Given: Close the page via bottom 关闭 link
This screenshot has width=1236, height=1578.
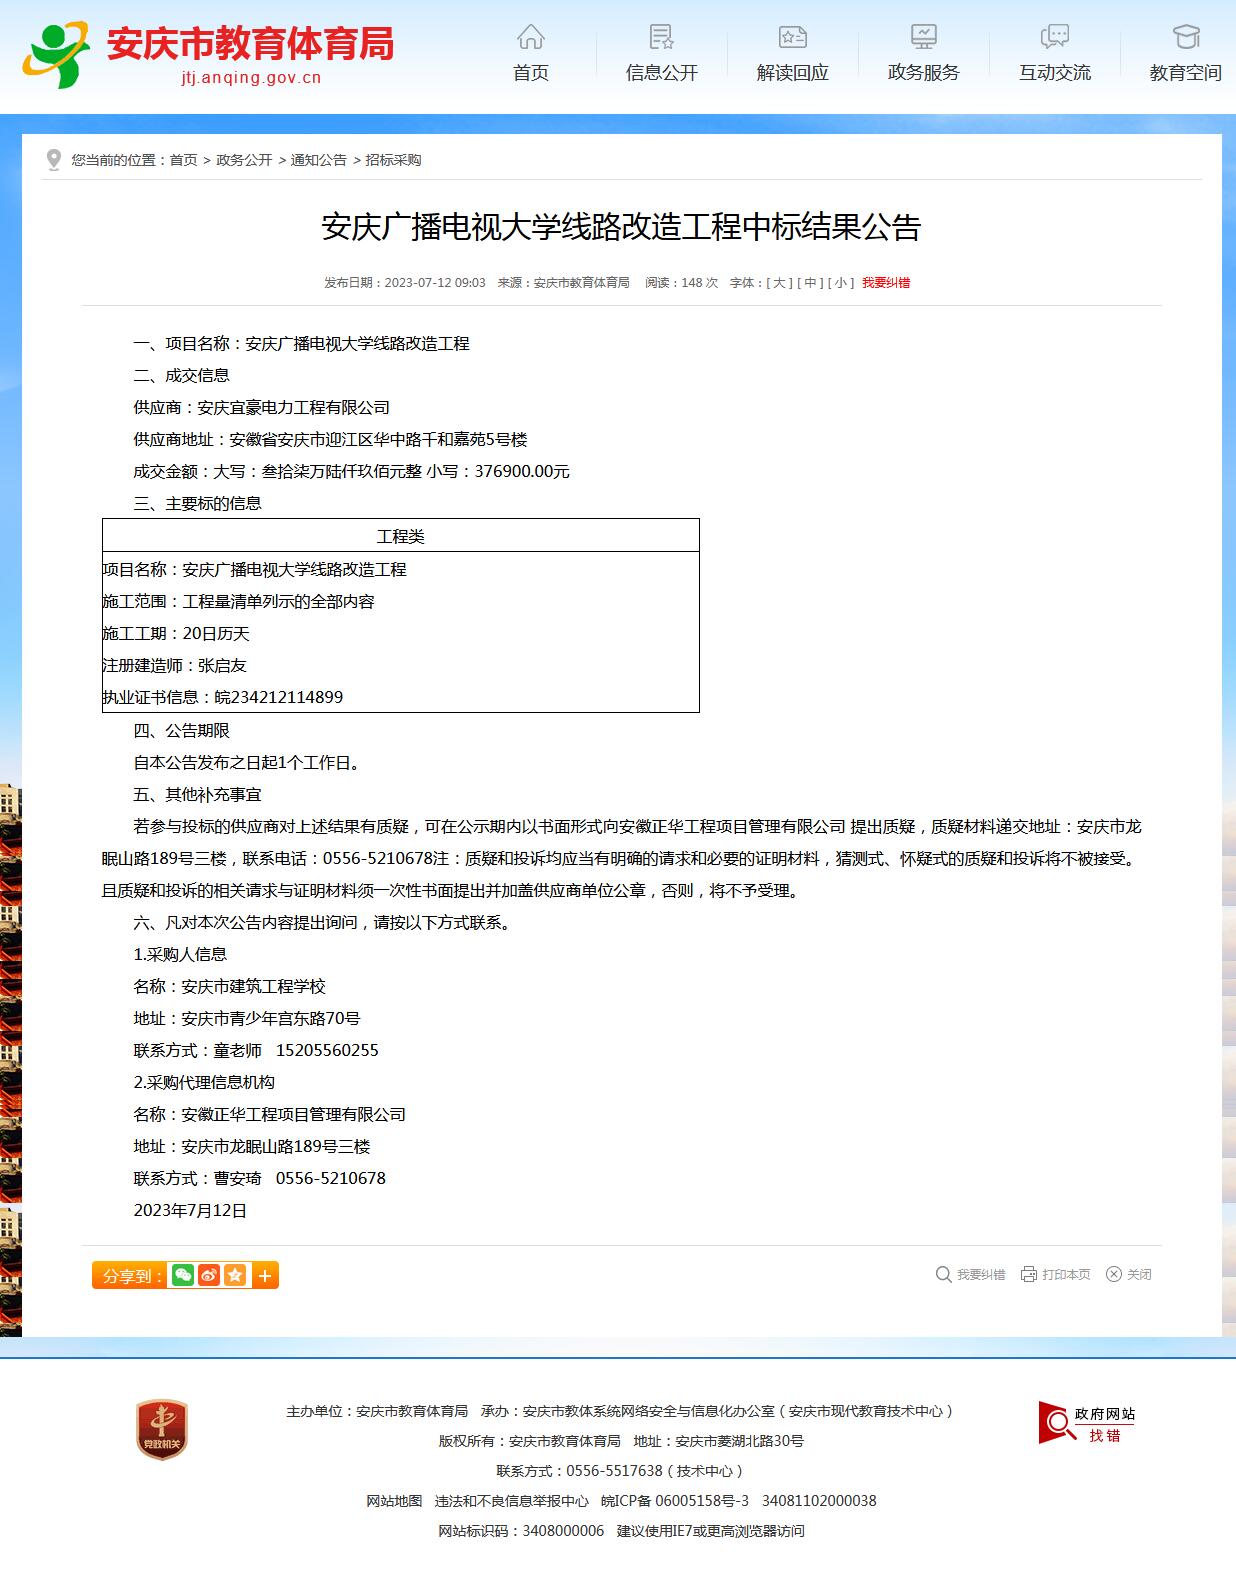Looking at the screenshot, I should click(x=1129, y=1274).
